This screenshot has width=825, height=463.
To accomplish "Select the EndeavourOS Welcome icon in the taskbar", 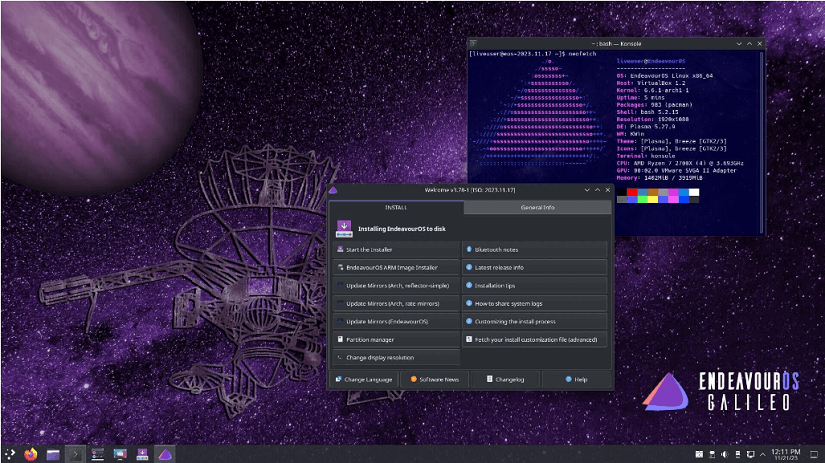I will pyautogui.click(x=165, y=454).
